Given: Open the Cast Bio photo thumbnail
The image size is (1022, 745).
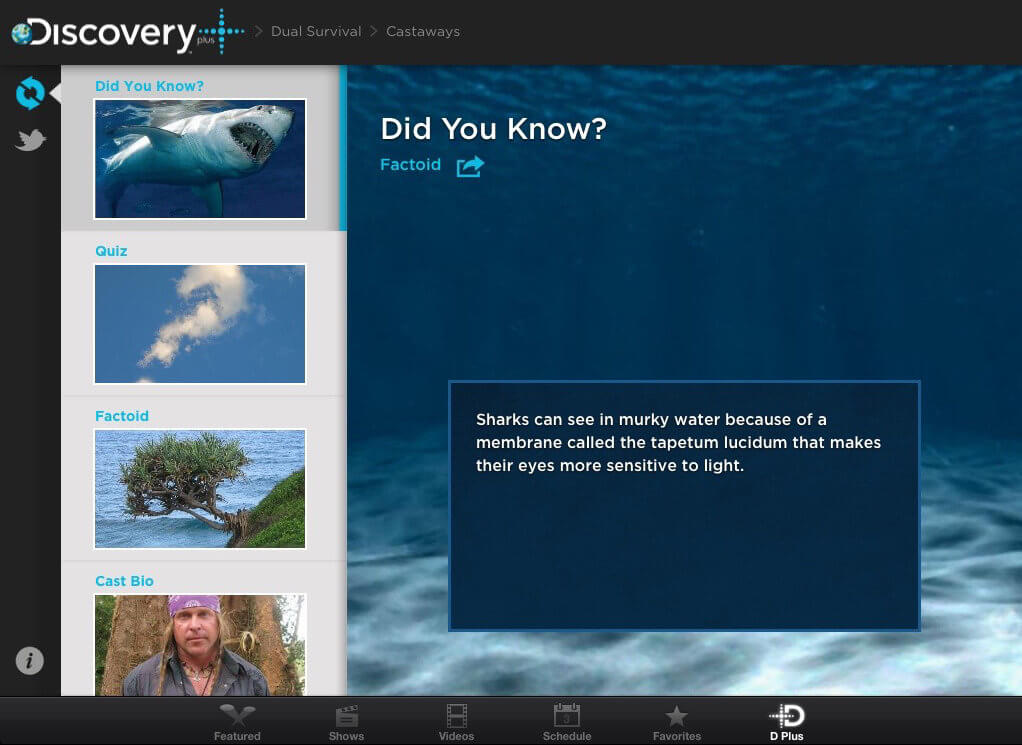Looking at the screenshot, I should [x=200, y=644].
